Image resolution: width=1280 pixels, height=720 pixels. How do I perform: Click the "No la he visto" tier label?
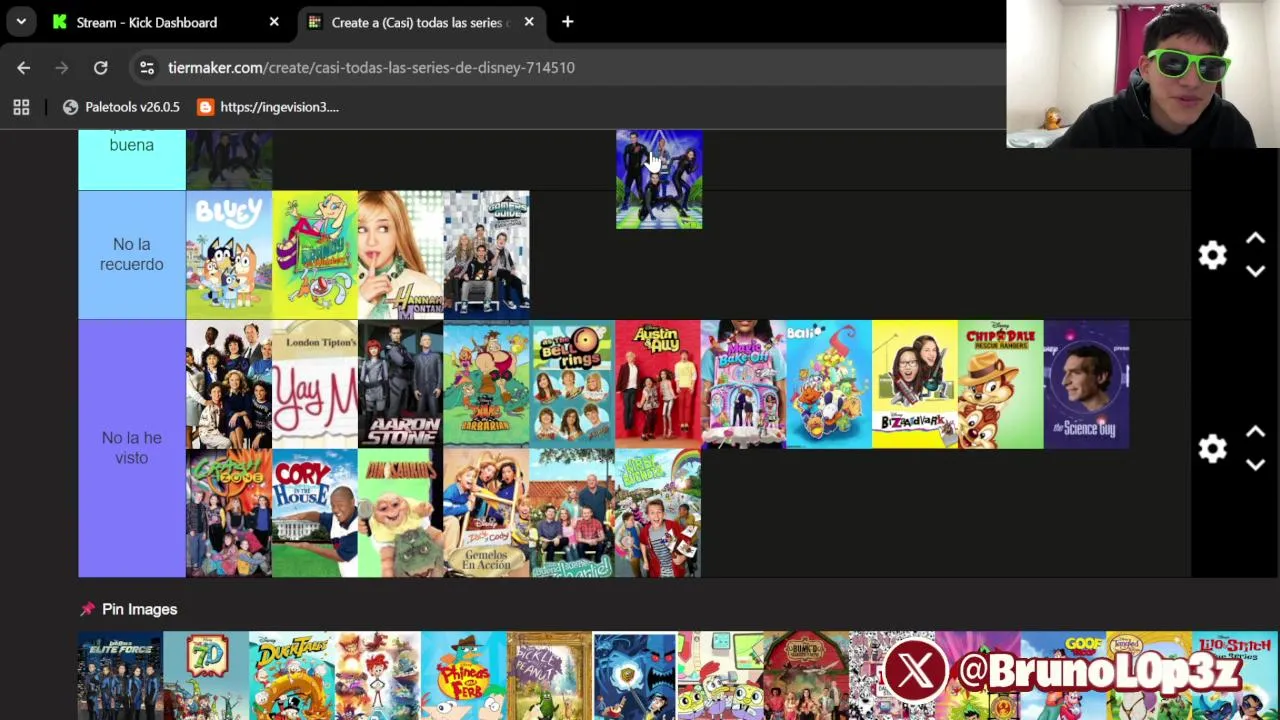pos(131,448)
